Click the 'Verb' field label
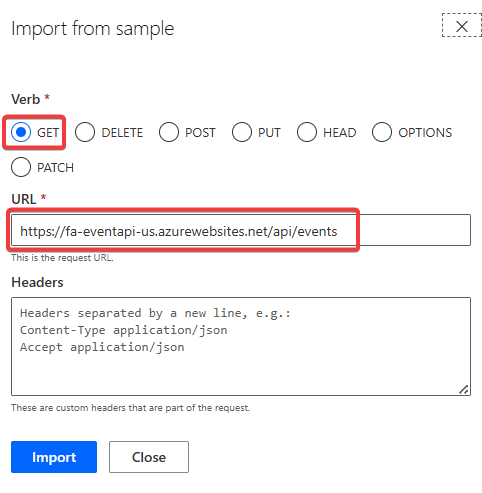The height and width of the screenshot is (493, 482). (x=26, y=99)
